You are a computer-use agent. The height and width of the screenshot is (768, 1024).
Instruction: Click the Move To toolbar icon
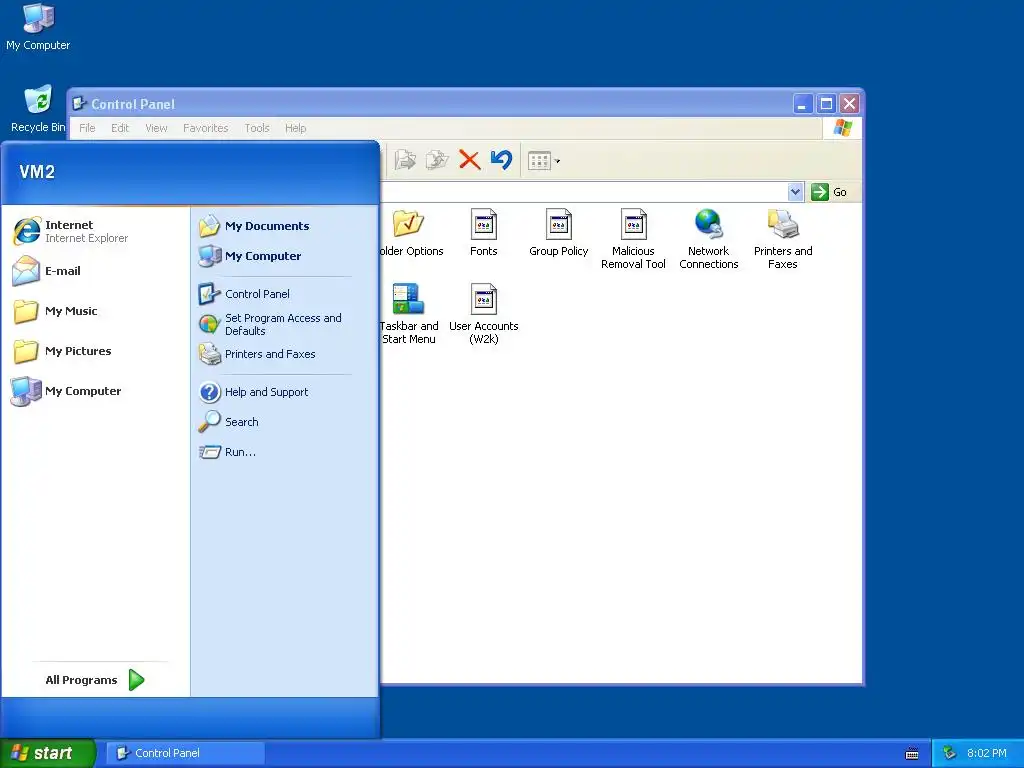405,160
